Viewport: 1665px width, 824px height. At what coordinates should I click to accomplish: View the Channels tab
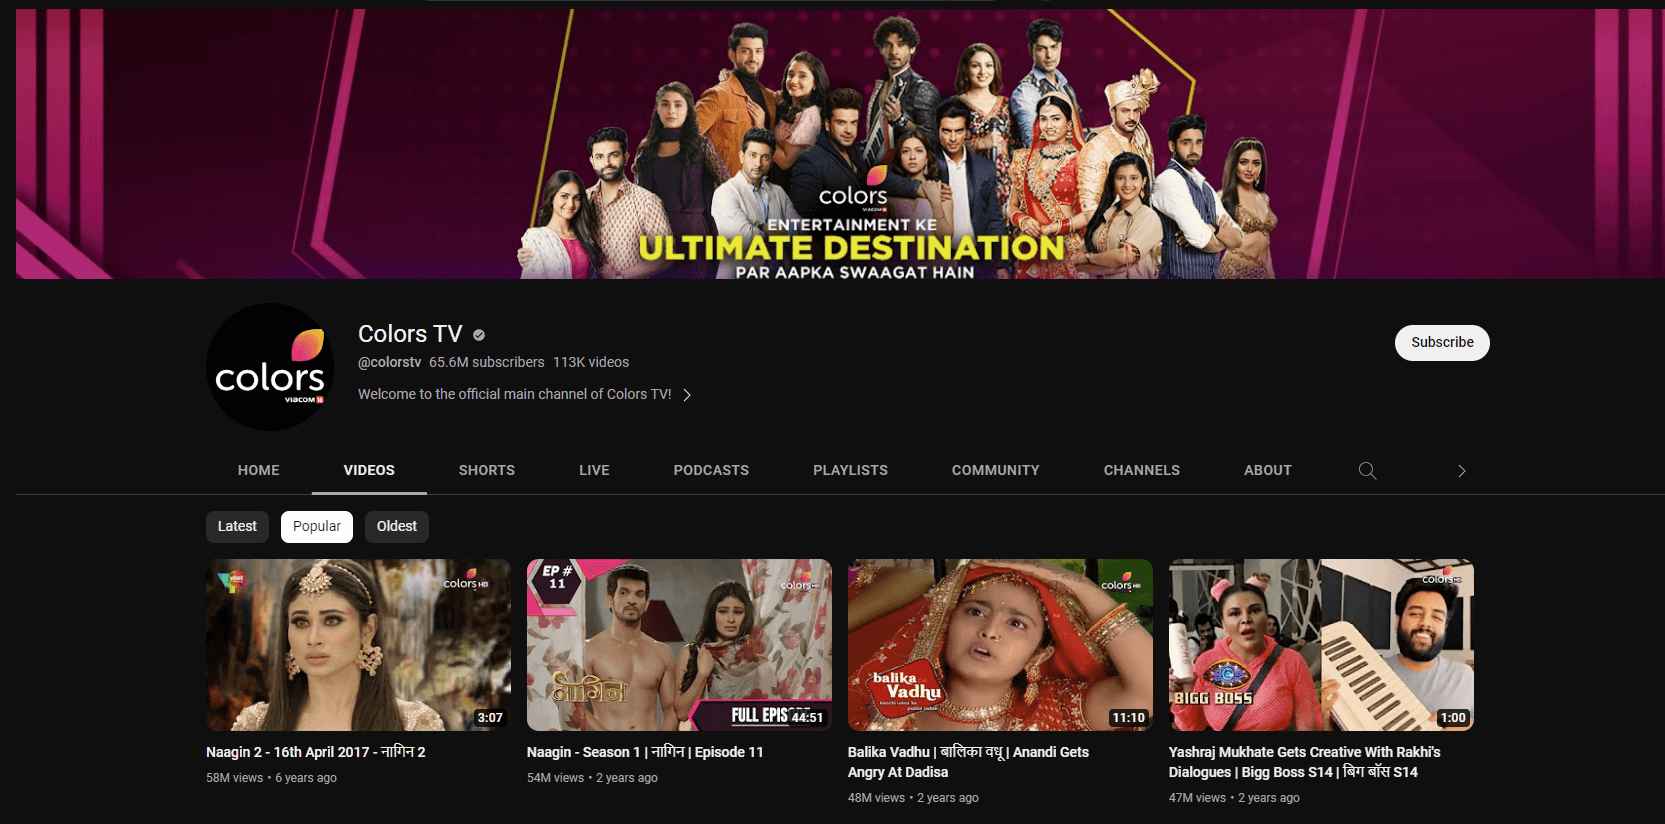tap(1142, 470)
